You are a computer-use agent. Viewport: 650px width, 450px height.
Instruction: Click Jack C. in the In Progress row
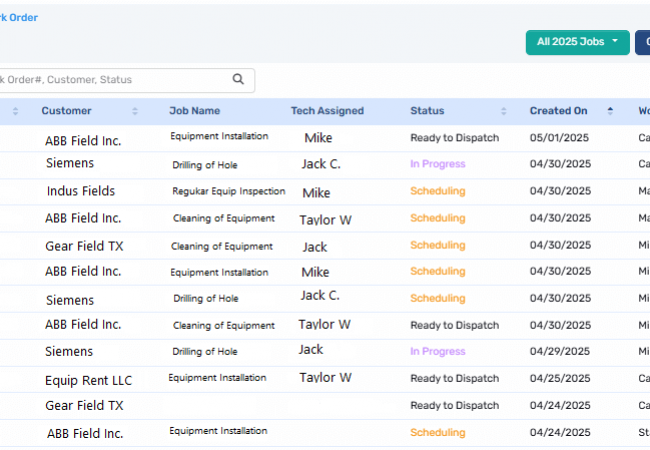point(321,164)
